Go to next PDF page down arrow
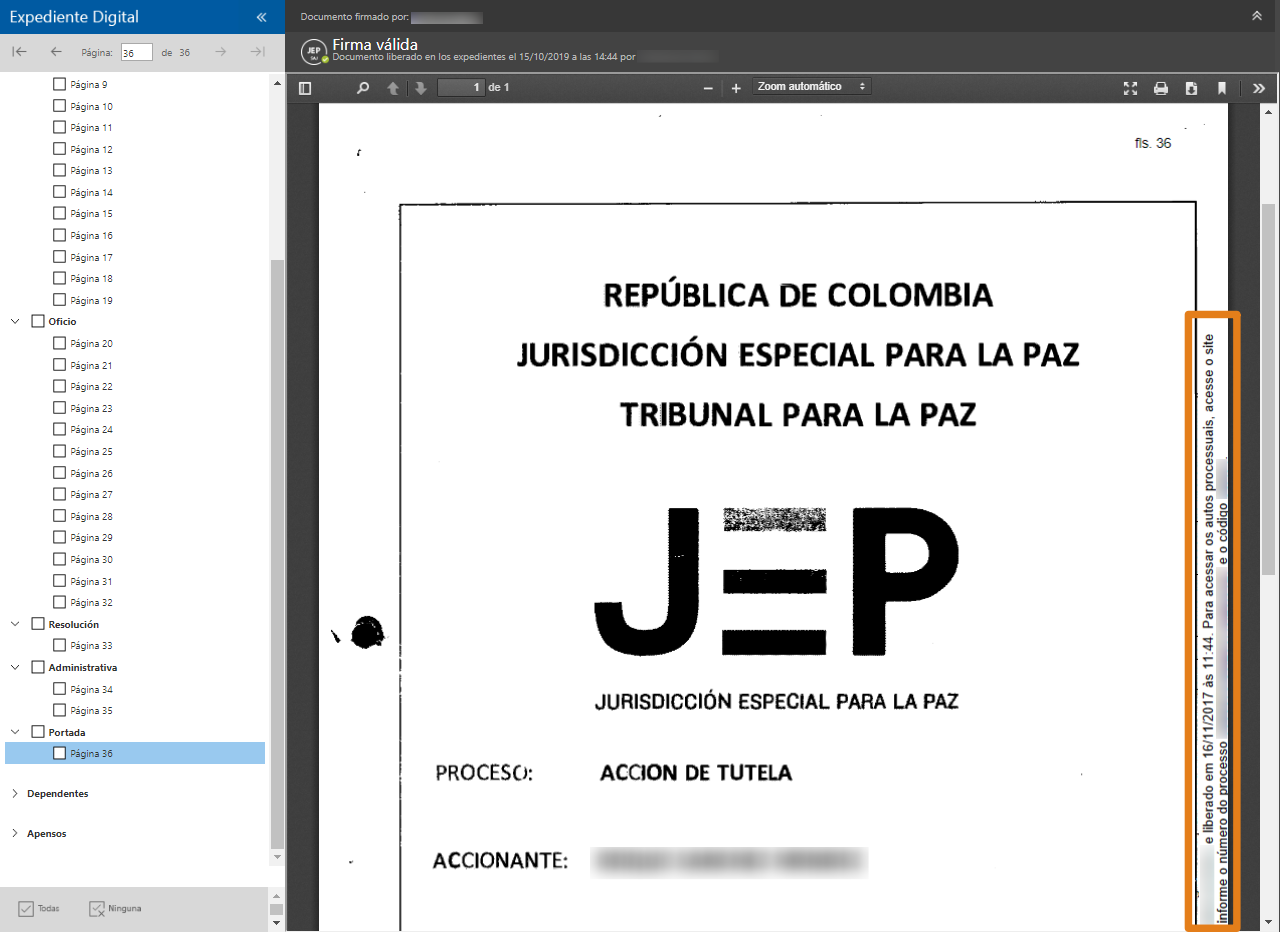The height and width of the screenshot is (932, 1280). [421, 88]
